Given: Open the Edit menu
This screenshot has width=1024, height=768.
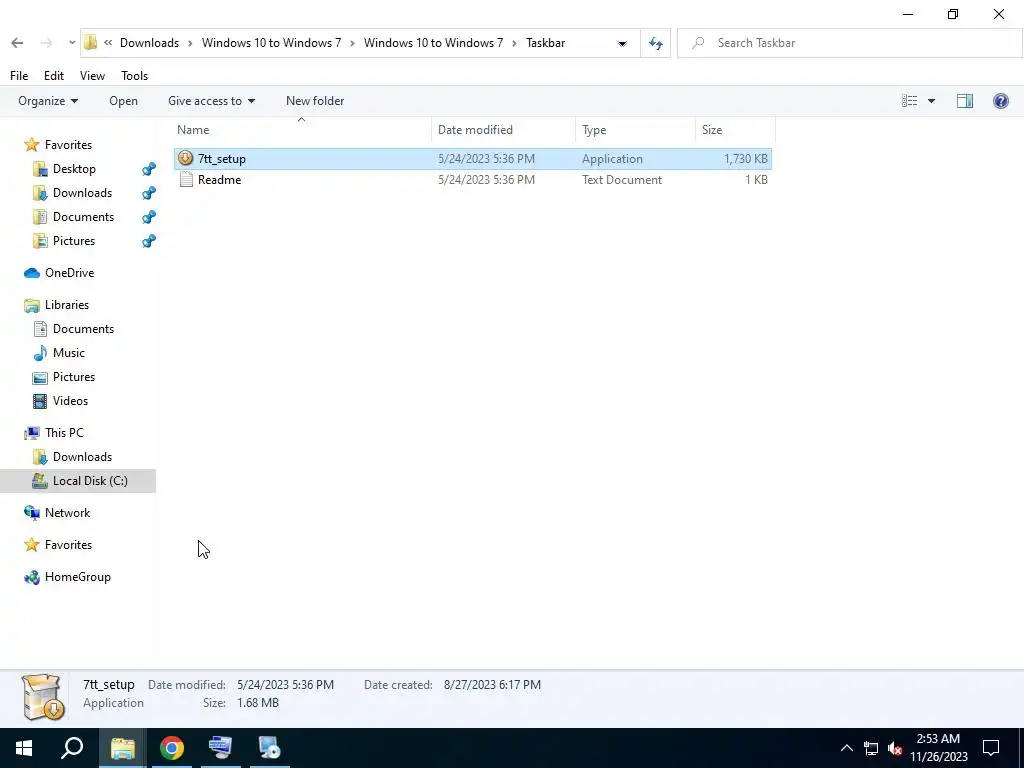Looking at the screenshot, I should 54,76.
